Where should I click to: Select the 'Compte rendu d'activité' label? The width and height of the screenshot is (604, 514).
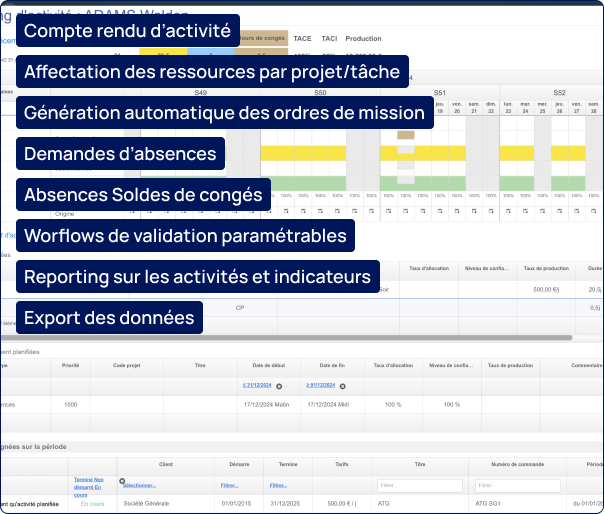tap(127, 31)
